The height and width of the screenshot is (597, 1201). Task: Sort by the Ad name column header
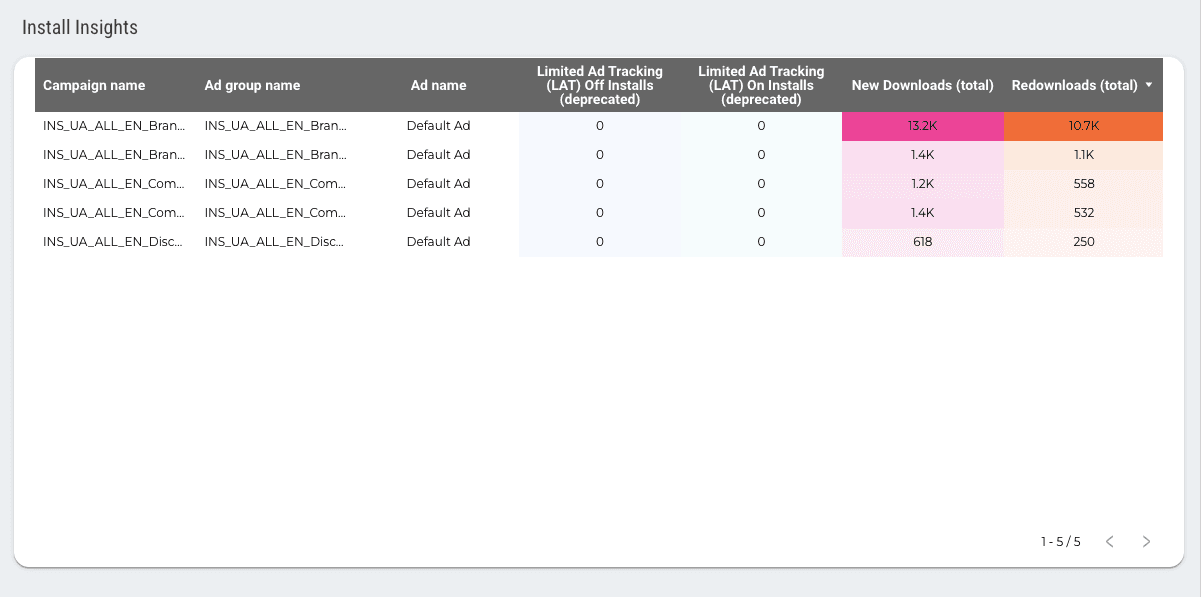(438, 85)
